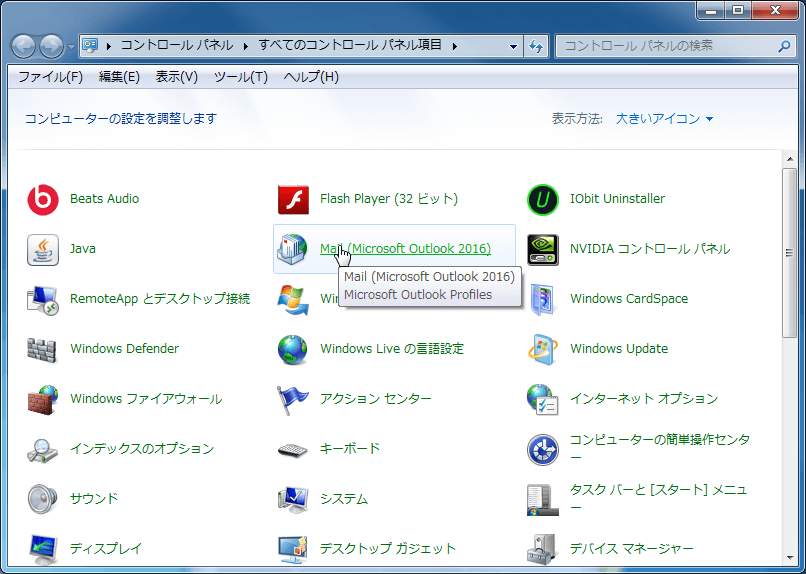Open the recent pages dropdown arrow
Screen dimensions: 806x574
point(70,46)
